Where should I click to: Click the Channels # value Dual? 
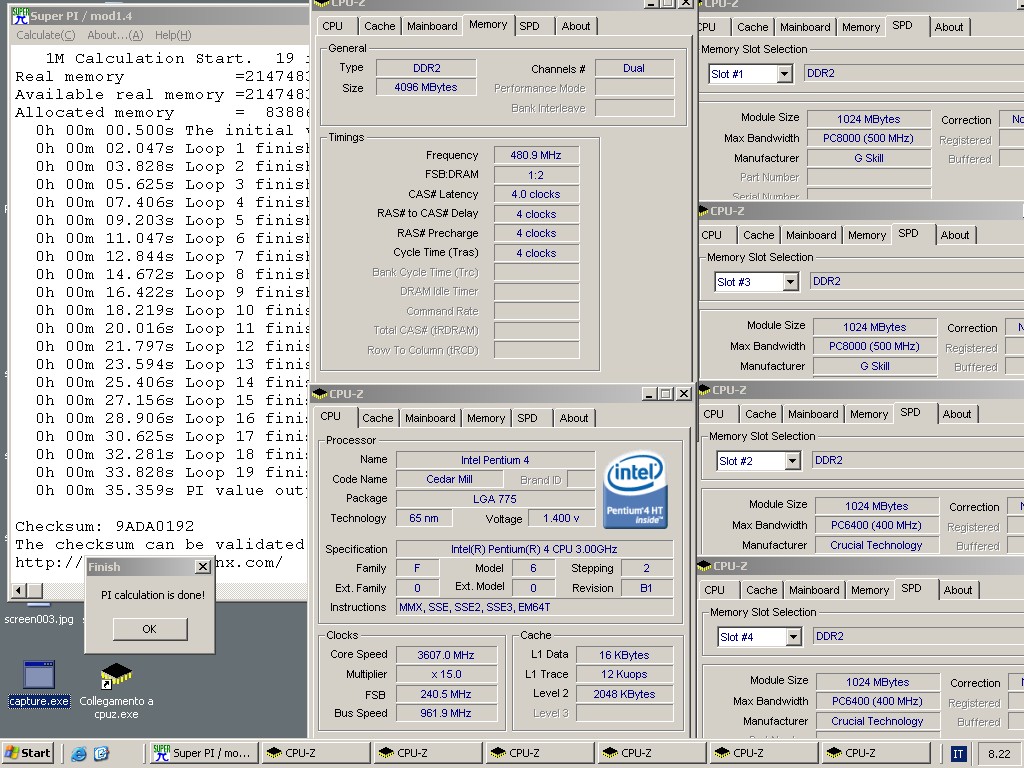pos(634,68)
